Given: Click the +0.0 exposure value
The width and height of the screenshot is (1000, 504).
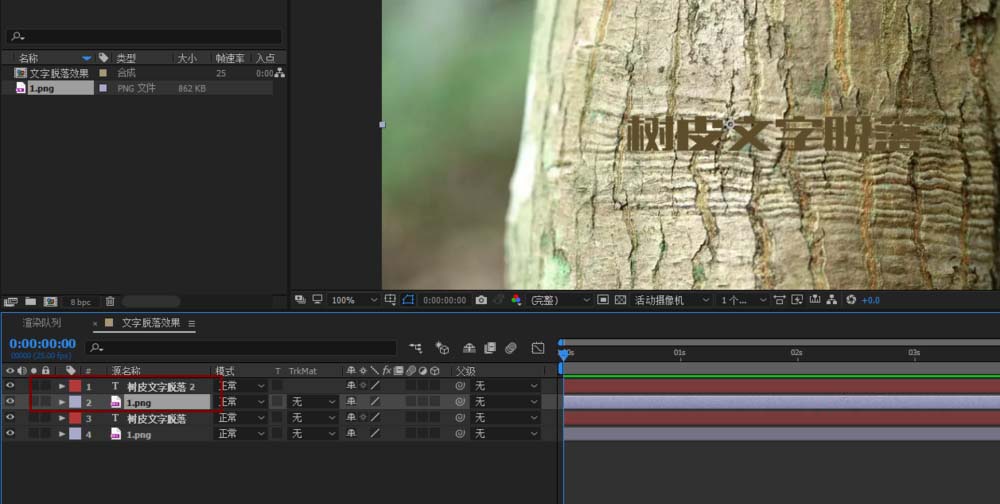Looking at the screenshot, I should coord(871,300).
